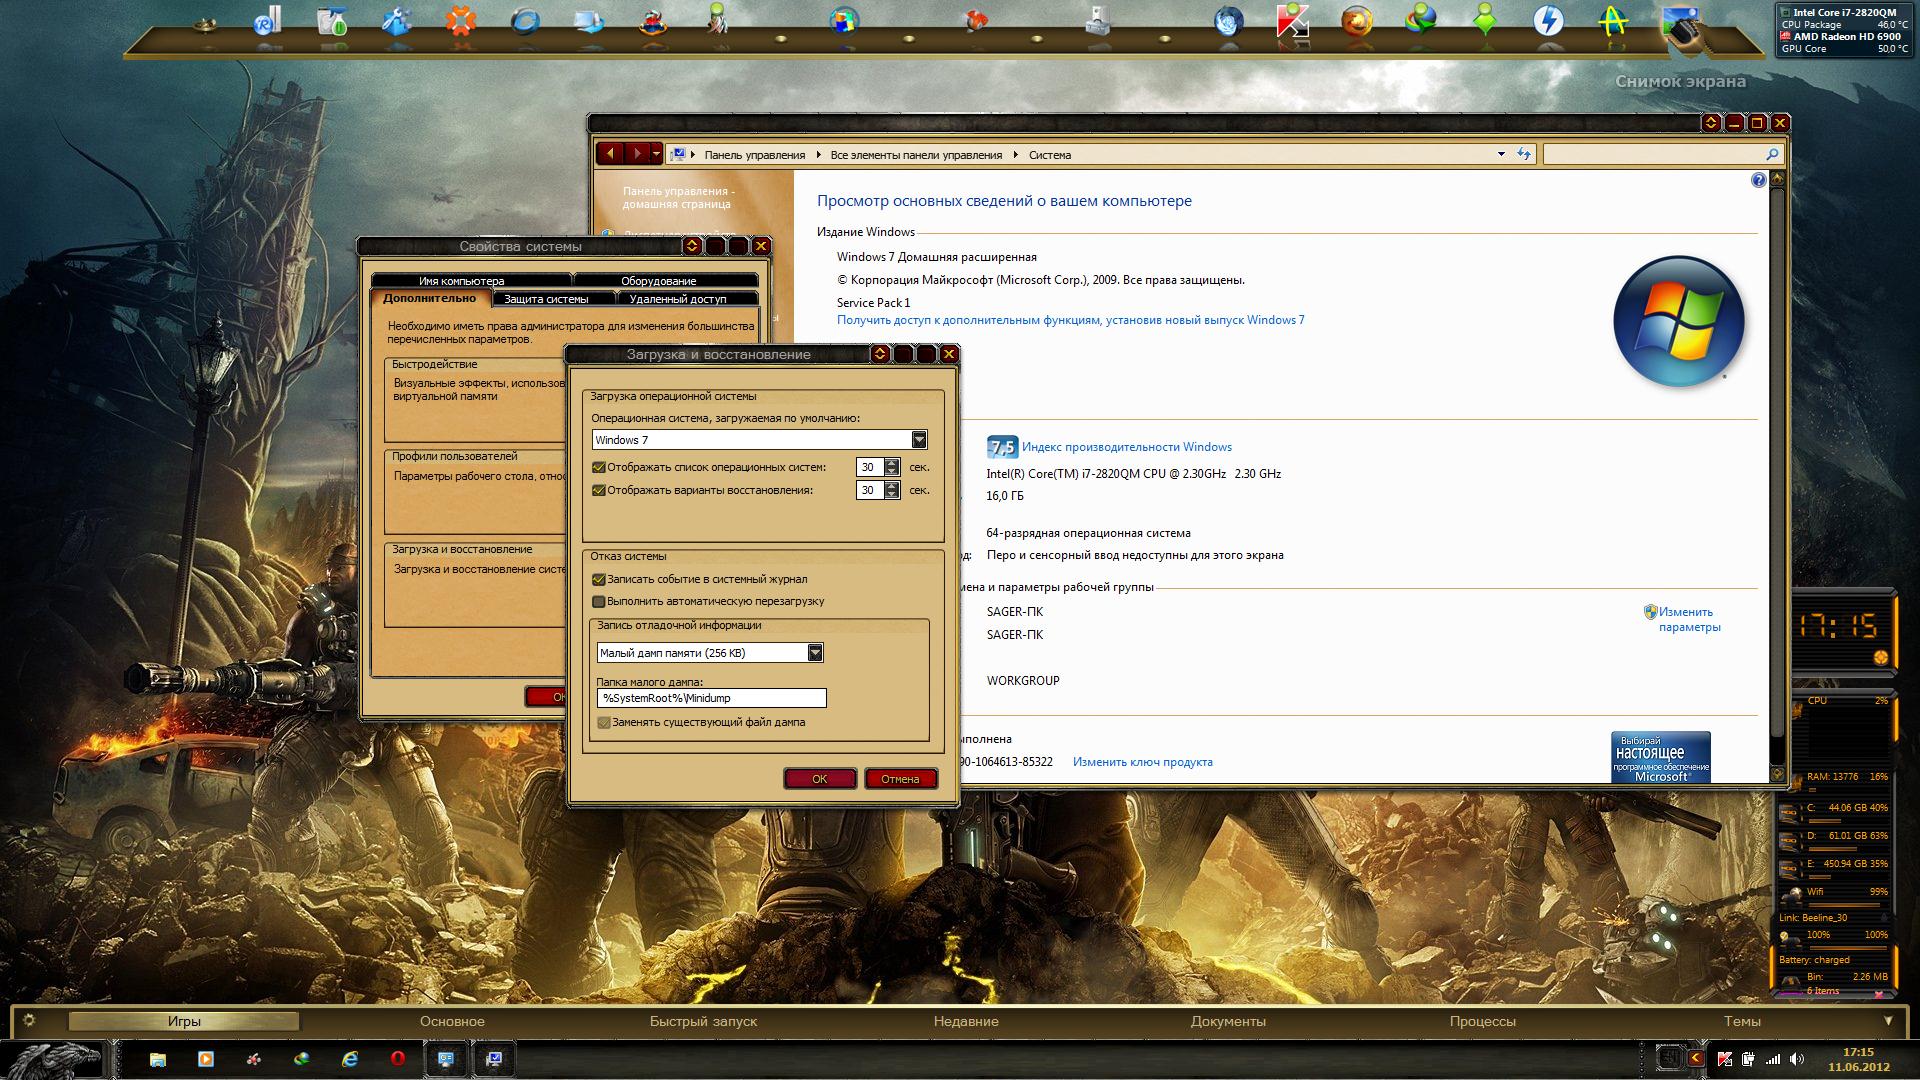
Task: Click the volume speaker tray icon
Action: 1797,1059
